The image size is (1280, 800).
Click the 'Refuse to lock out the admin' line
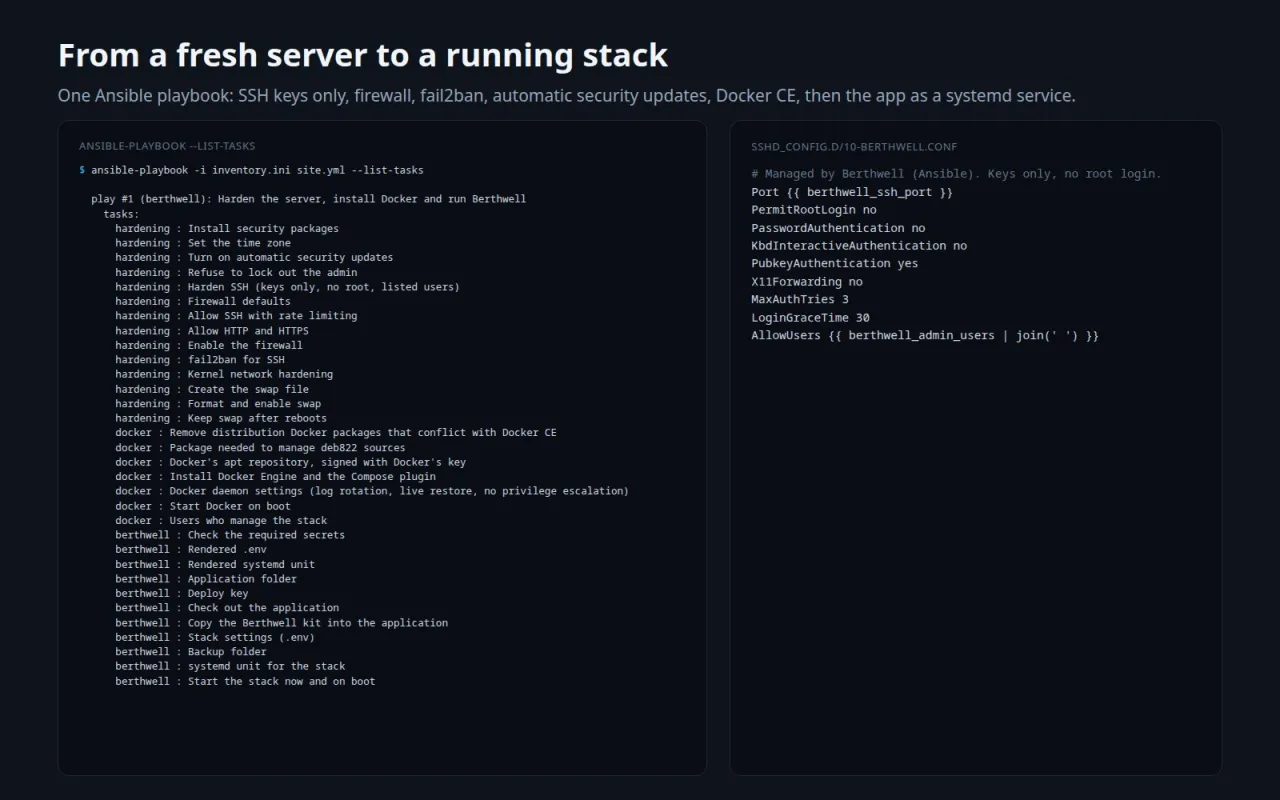pyautogui.click(x=236, y=272)
